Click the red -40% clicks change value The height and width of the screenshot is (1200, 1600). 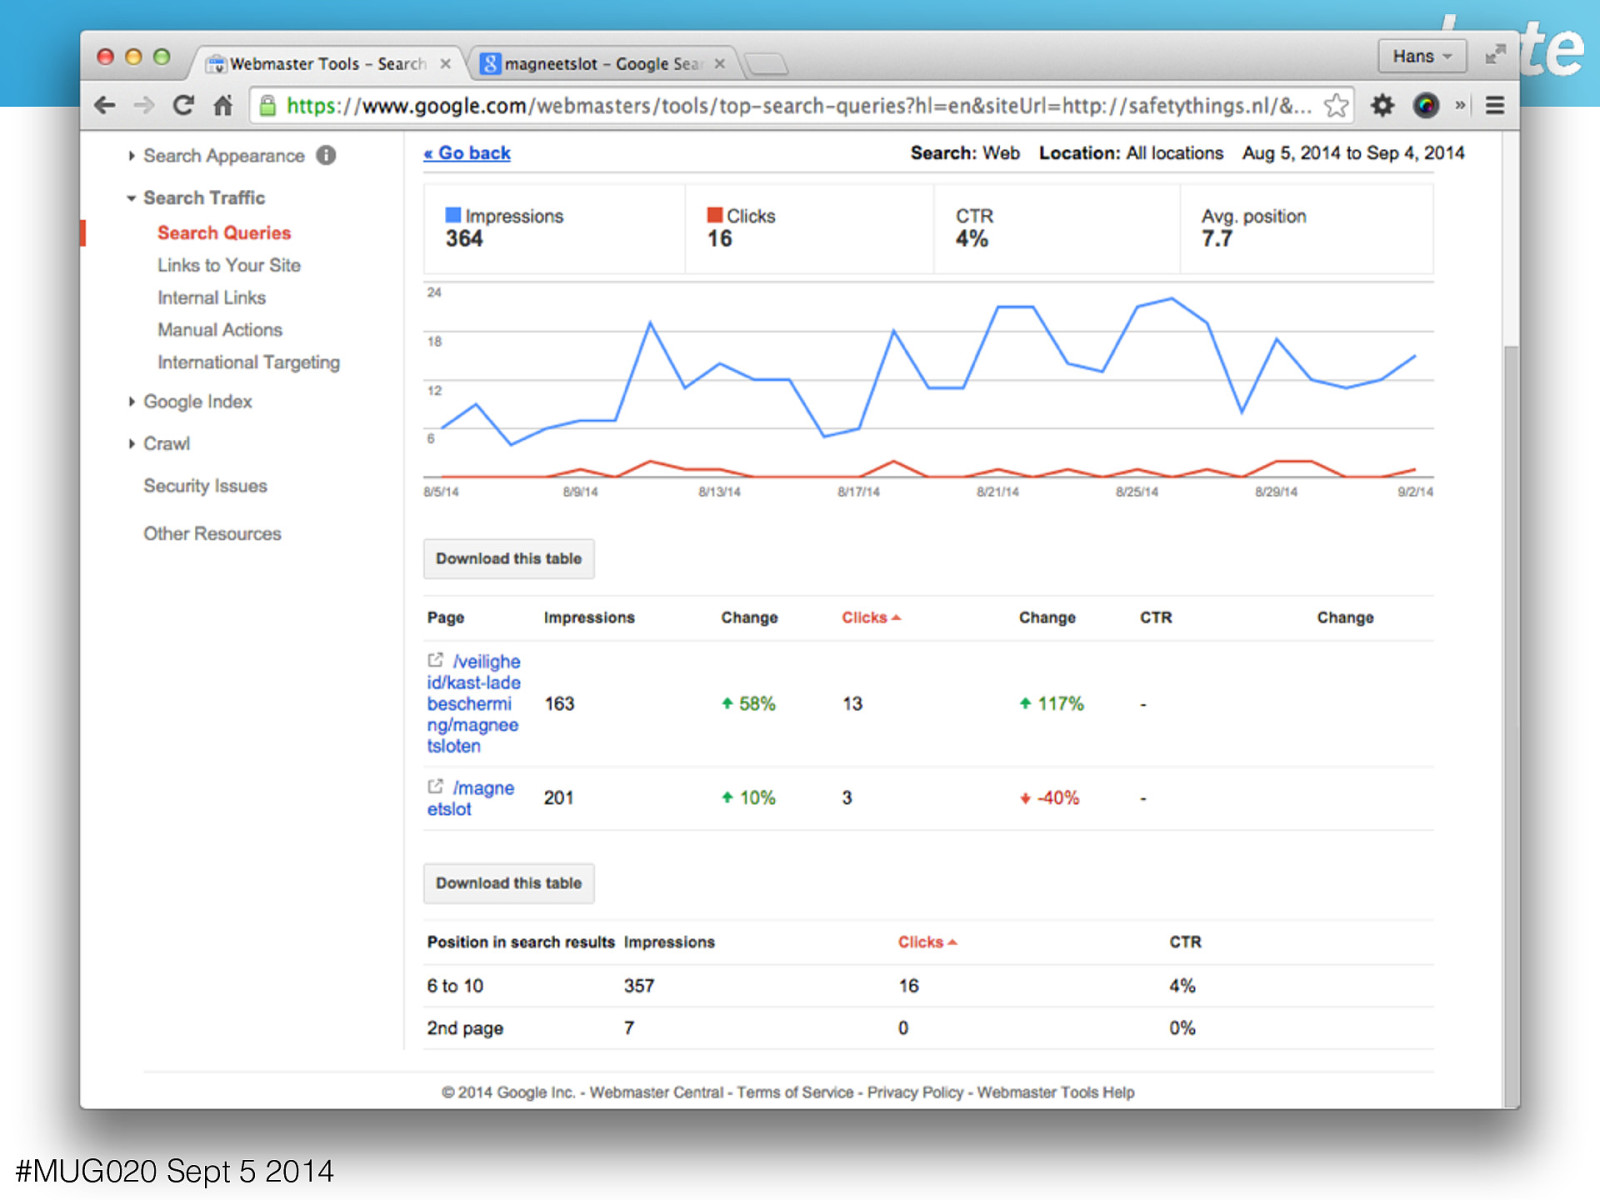1049,798
